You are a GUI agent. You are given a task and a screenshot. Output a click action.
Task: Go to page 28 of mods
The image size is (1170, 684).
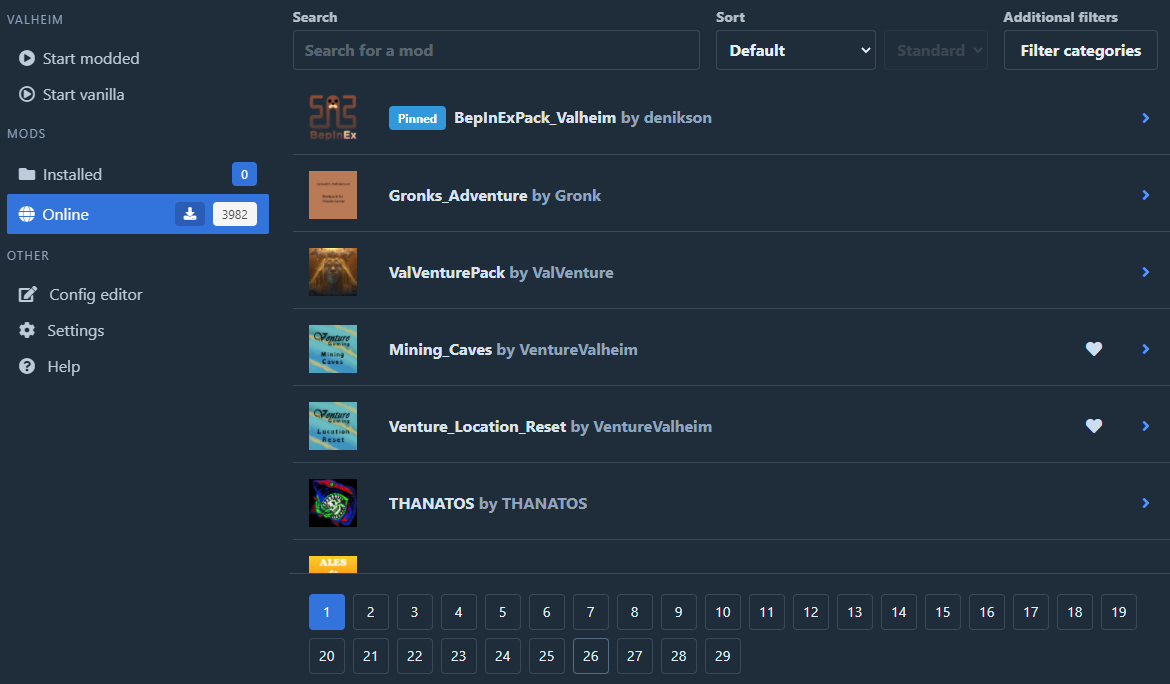(679, 656)
